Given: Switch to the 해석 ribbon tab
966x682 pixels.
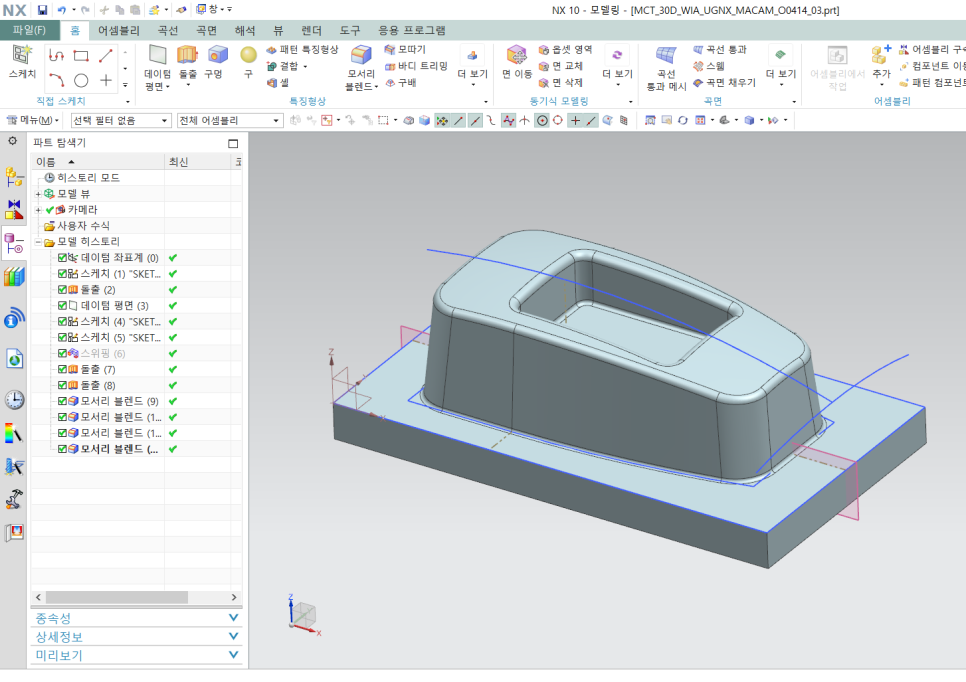Looking at the screenshot, I should click(x=245, y=30).
